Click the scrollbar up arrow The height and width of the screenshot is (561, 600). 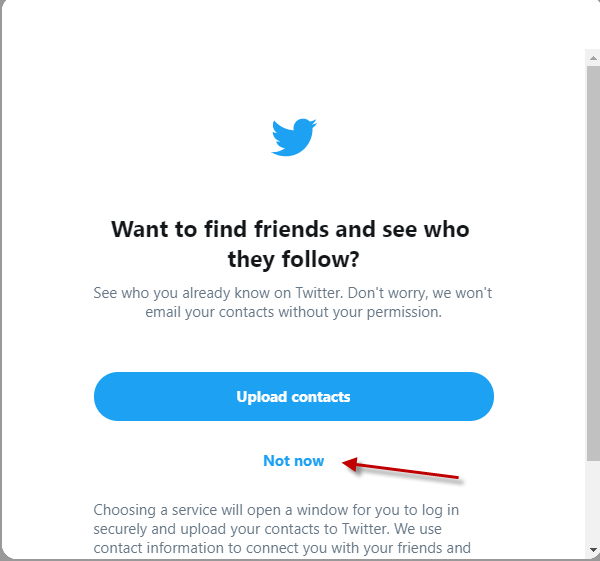click(x=593, y=58)
